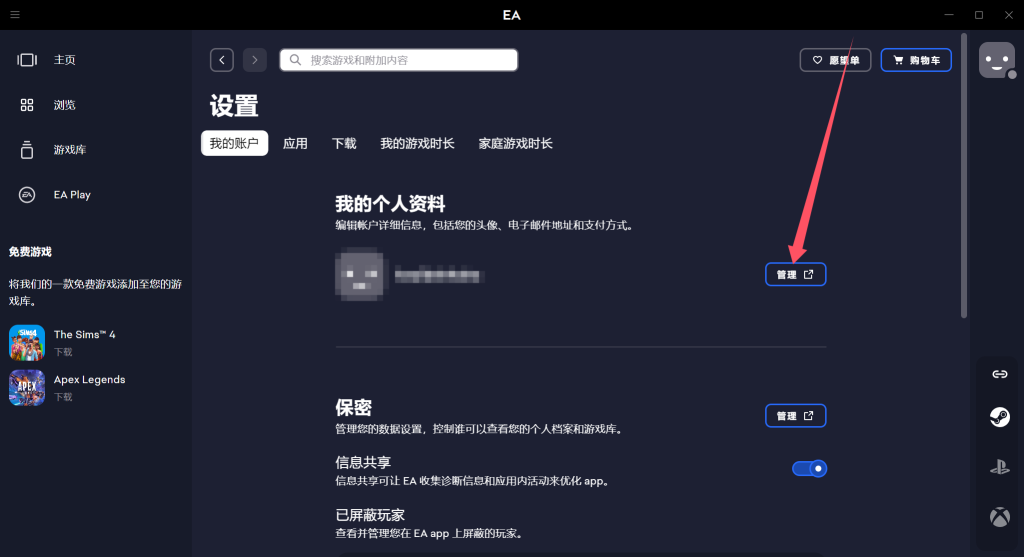
Task: Click 下载 under Apex Legends
Action: 63,397
